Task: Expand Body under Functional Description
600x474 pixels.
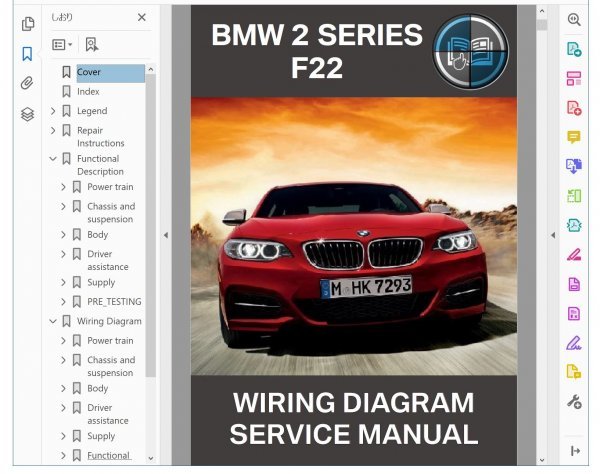Action: tap(64, 235)
